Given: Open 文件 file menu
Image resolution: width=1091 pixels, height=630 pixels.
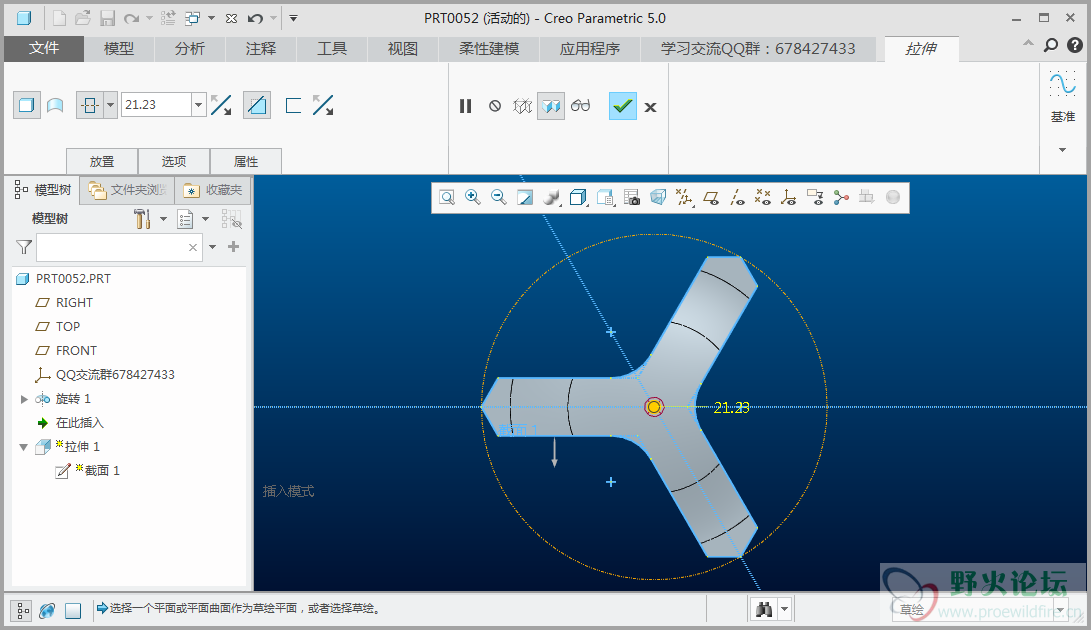Looking at the screenshot, I should coord(44,49).
